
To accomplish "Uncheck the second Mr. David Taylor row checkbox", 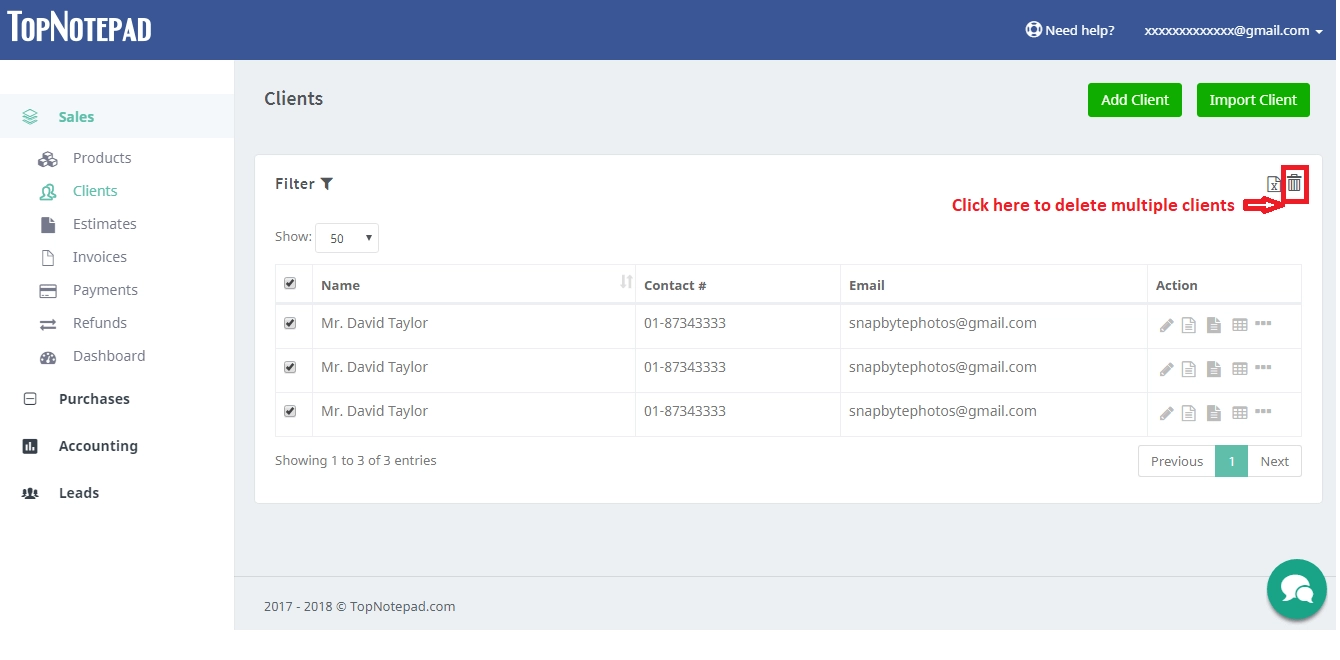I will tap(291, 367).
